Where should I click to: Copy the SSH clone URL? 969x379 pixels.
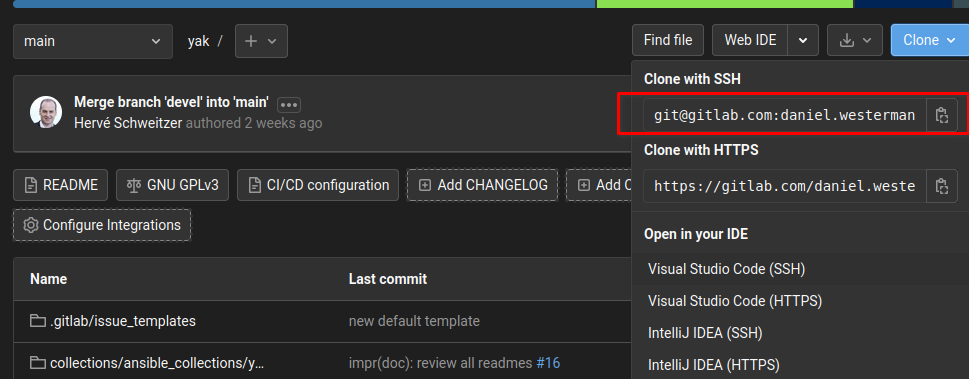[941, 115]
